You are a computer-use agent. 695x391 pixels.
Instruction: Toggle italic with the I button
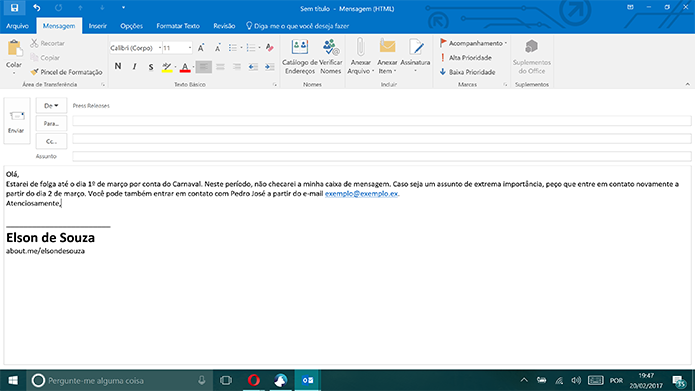coord(134,67)
